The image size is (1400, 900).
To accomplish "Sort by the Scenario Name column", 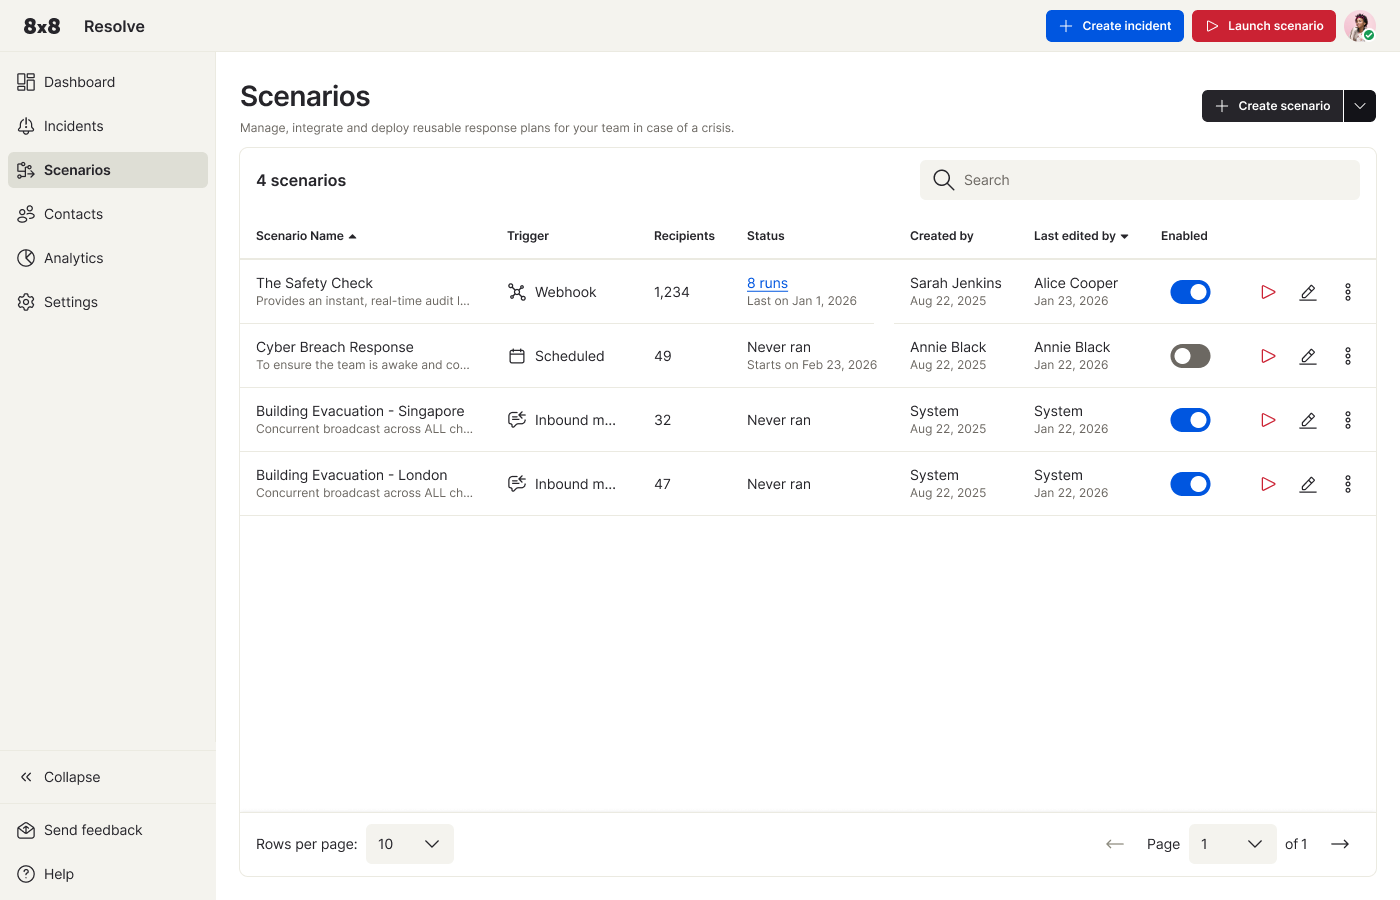I will [x=306, y=236].
